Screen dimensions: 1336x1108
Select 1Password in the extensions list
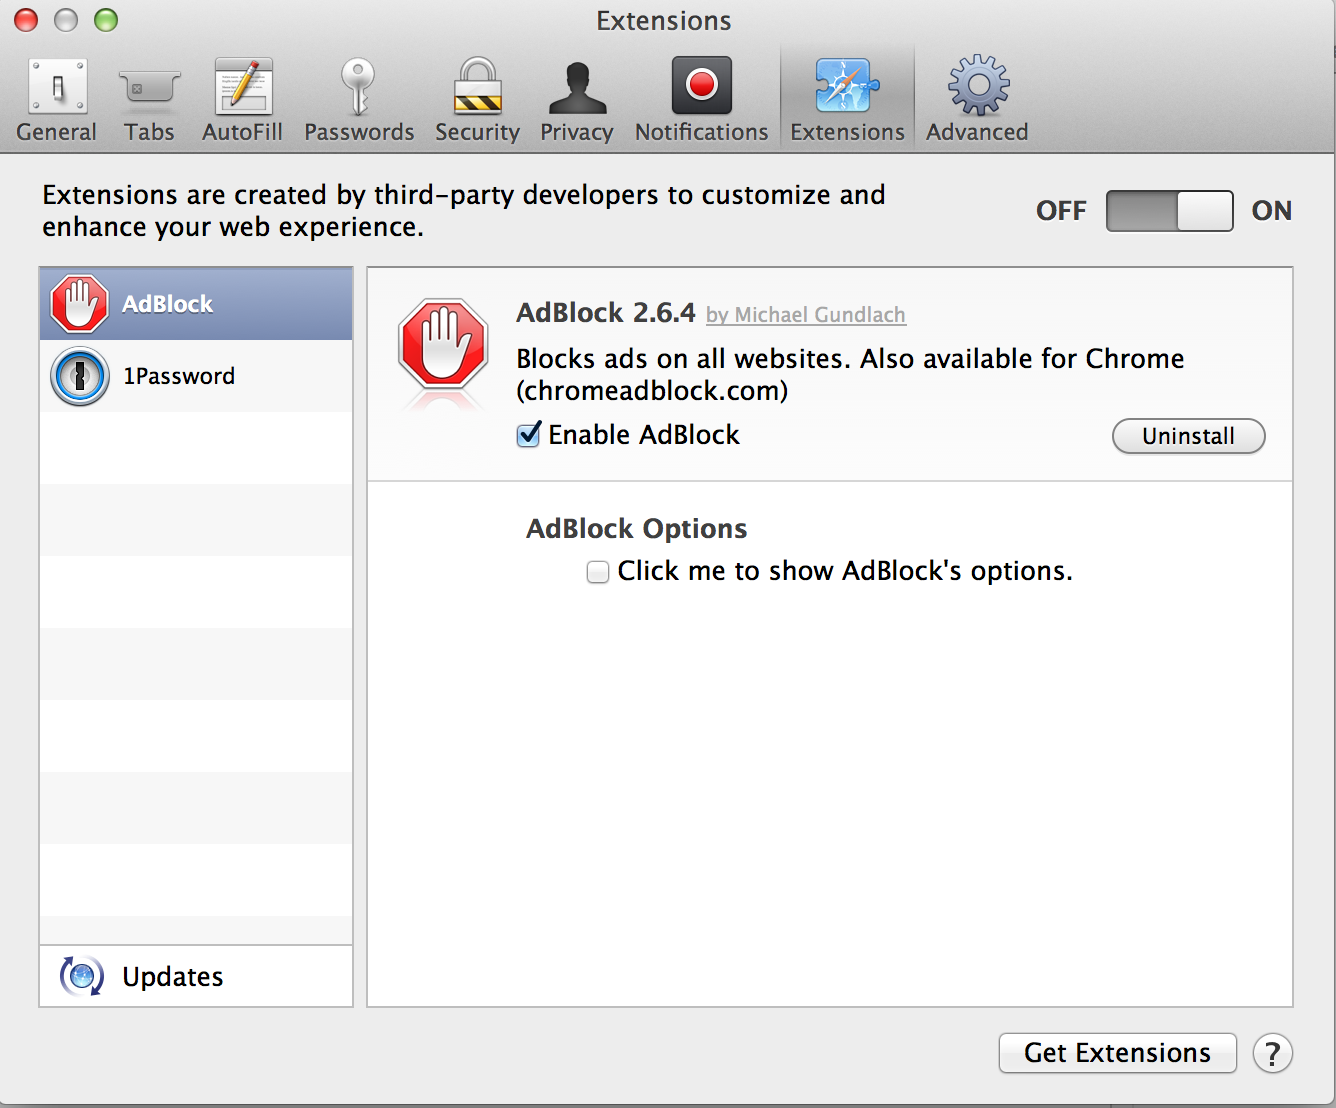coord(196,376)
